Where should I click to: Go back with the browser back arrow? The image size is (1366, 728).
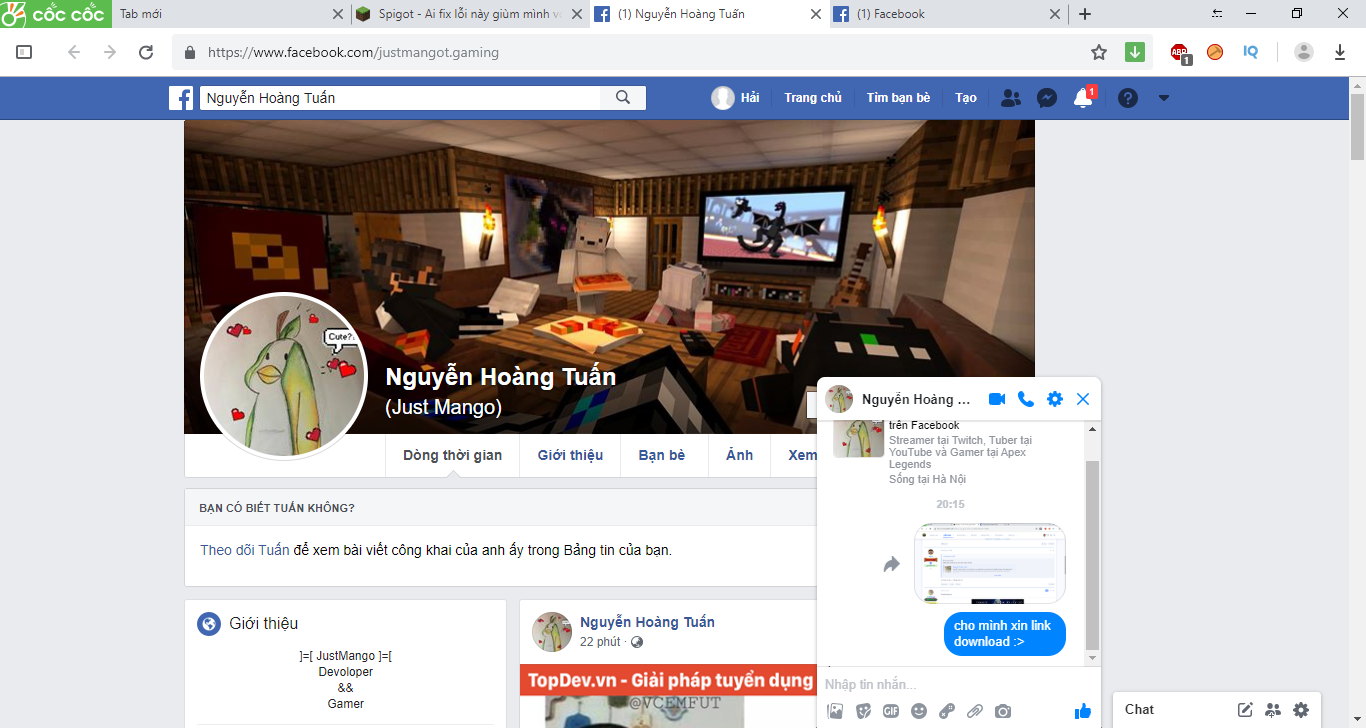pos(73,52)
